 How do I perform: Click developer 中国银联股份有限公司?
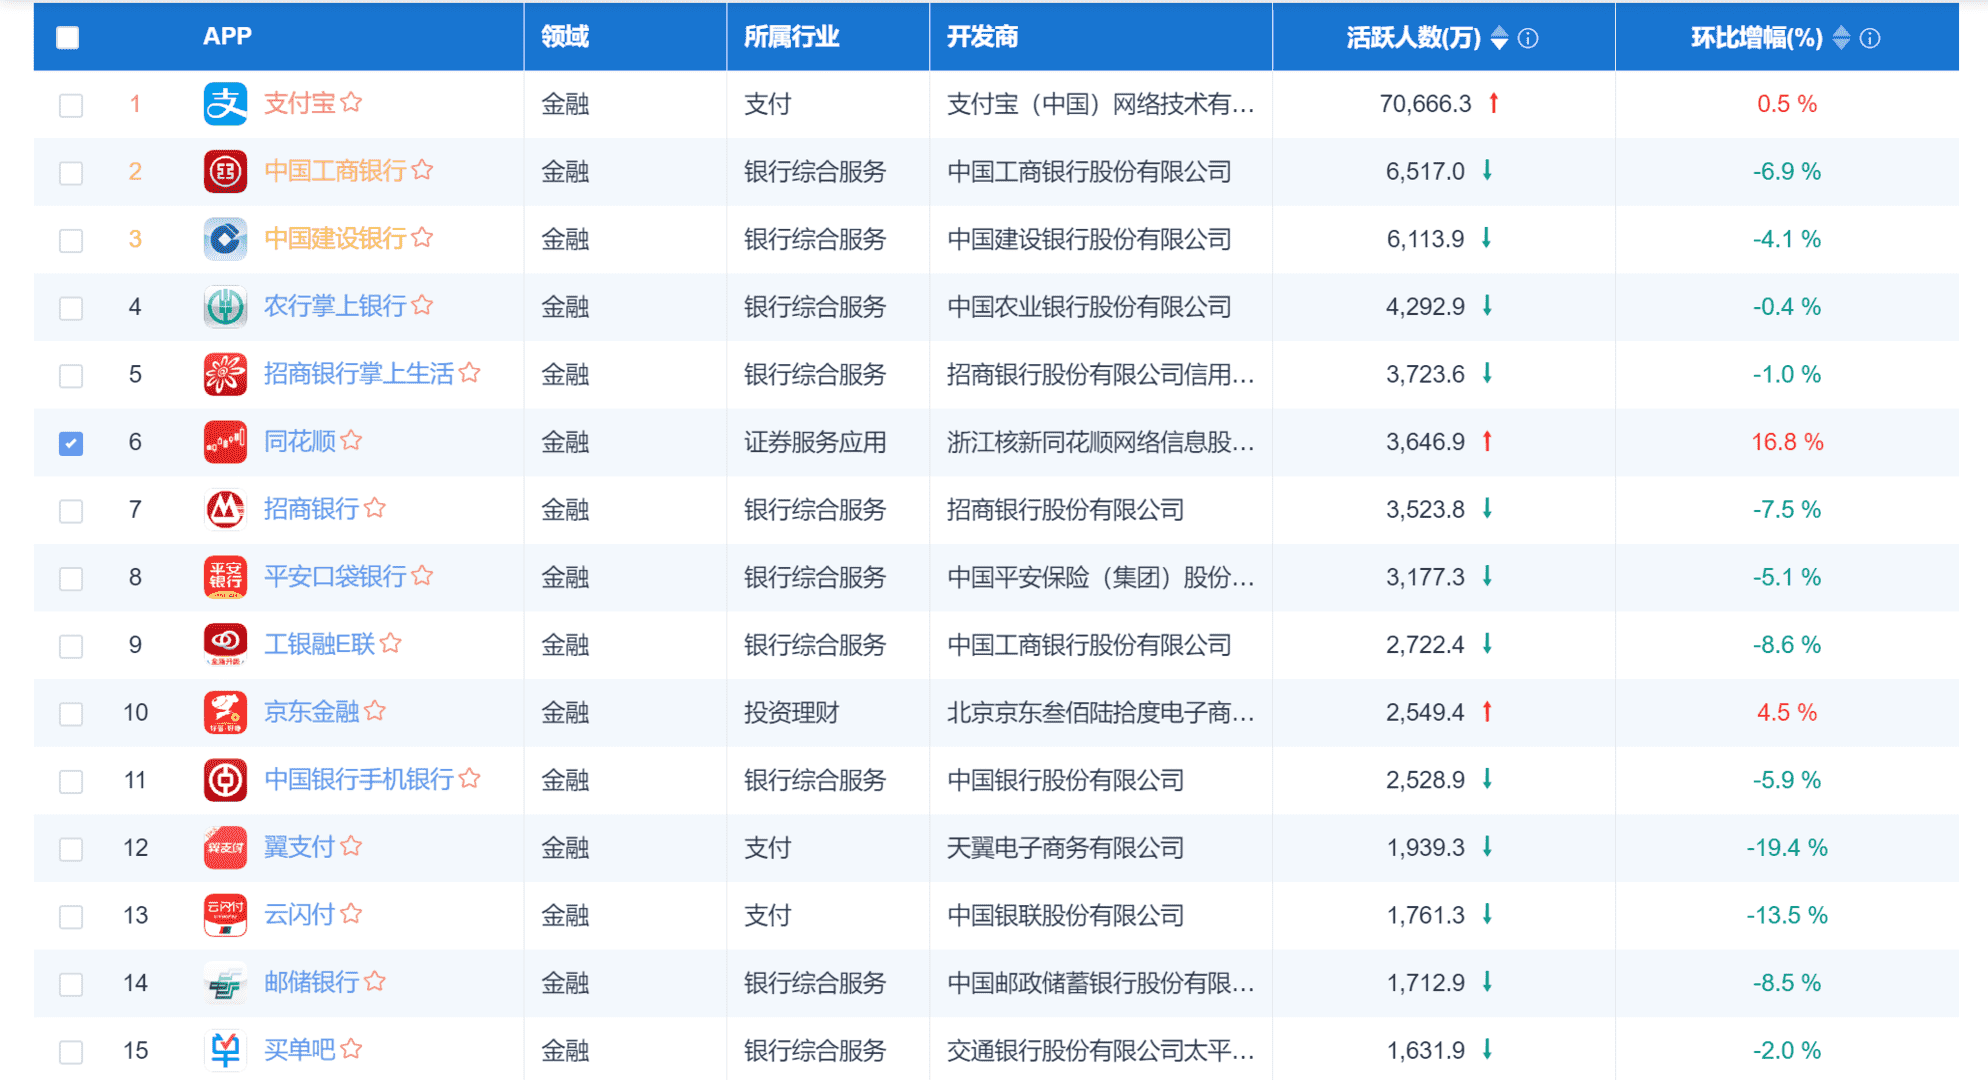(x=1065, y=915)
